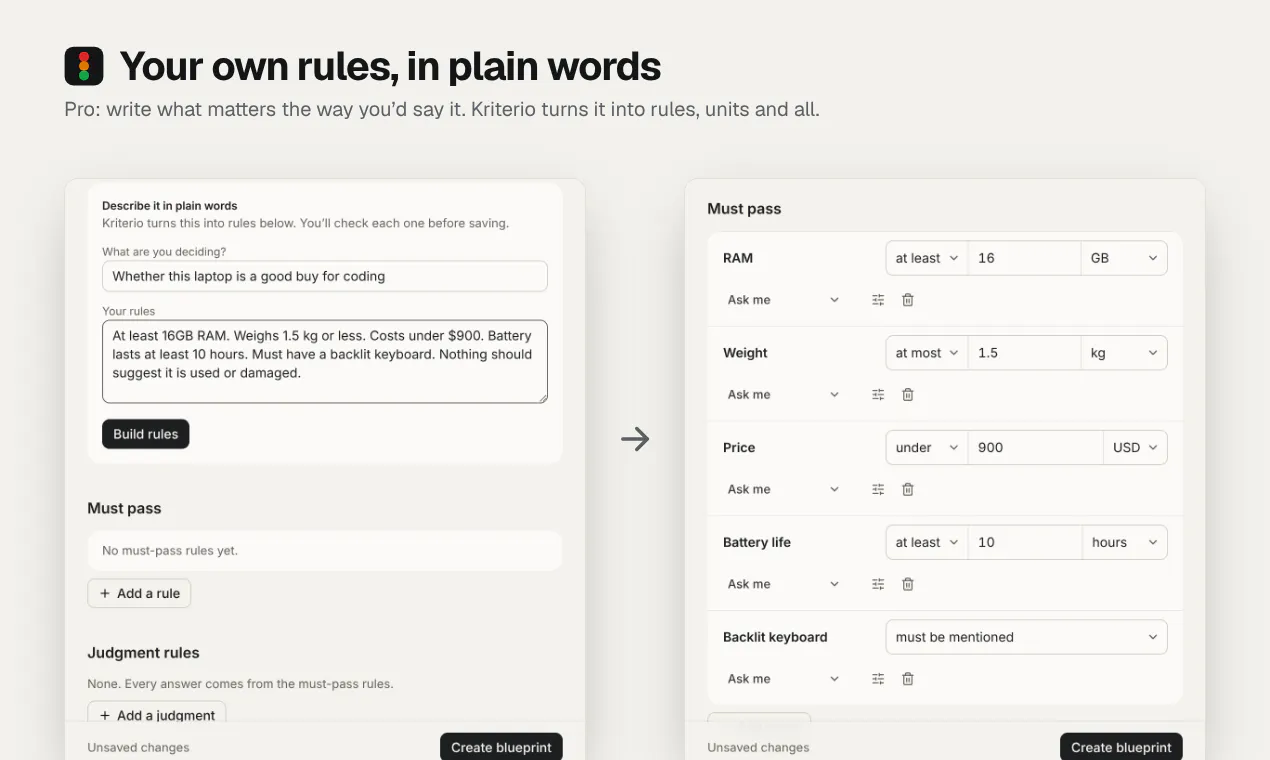This screenshot has height=760, width=1270.
Task: Open 'Ask me' dropdown under Backlit keyboard
Action: 783,679
